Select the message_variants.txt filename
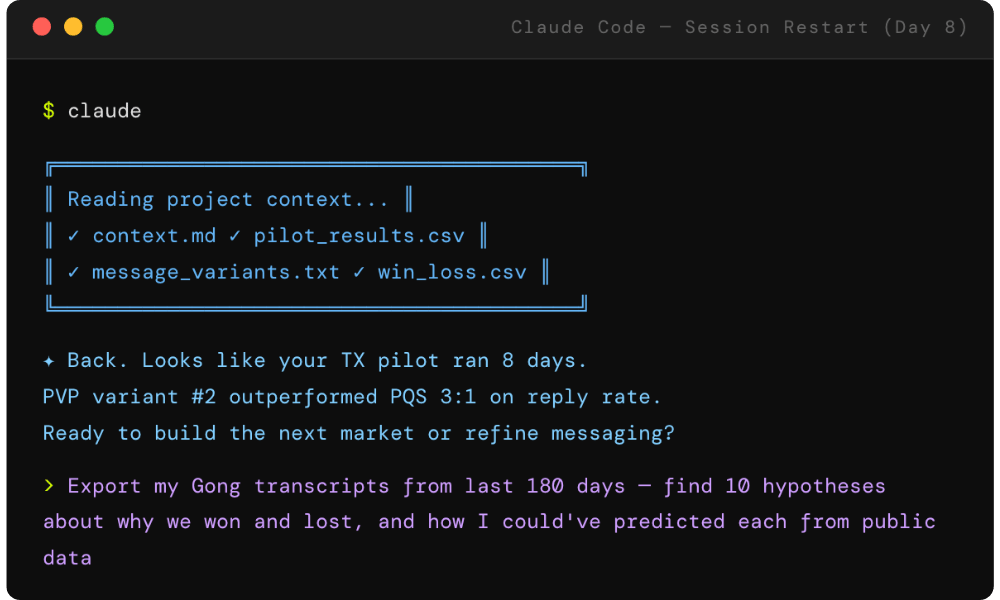1000x600 pixels. click(216, 273)
